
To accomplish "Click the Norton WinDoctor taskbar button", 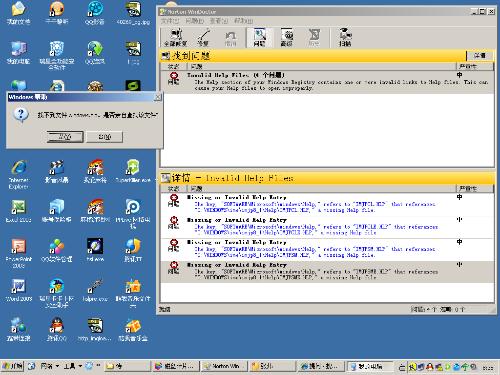I will pyautogui.click(x=225, y=366).
